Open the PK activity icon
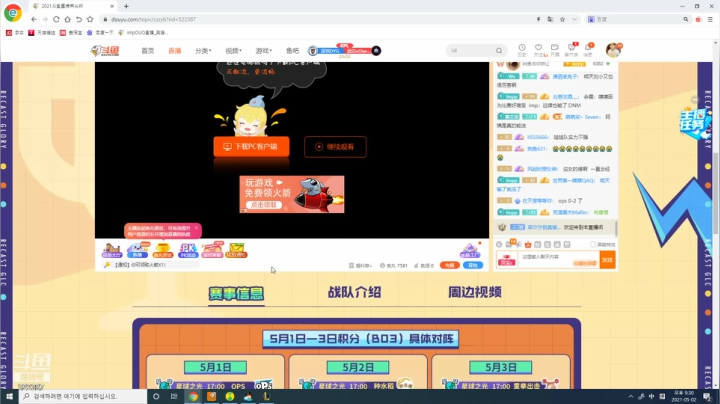The image size is (720, 404). [188, 251]
